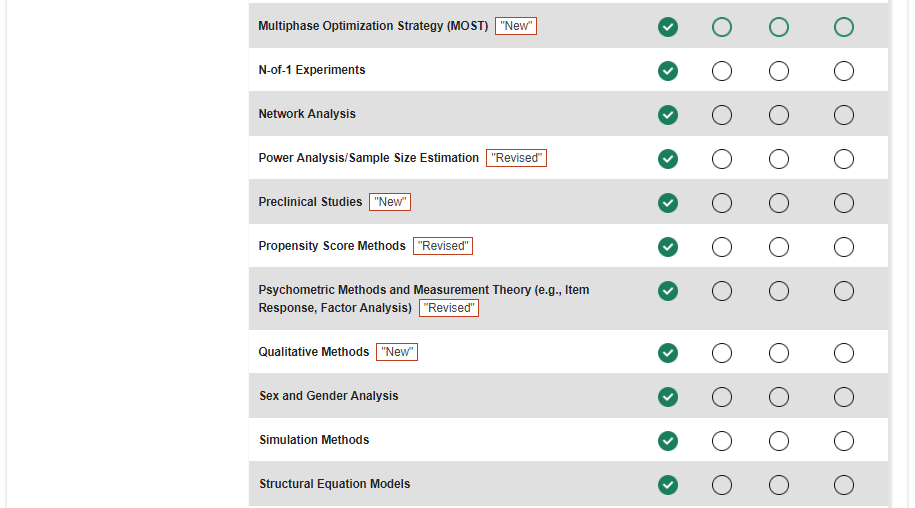The width and height of the screenshot is (915, 508).
Task: Select third radio for Sex and Gender Analysis
Action: tap(779, 397)
